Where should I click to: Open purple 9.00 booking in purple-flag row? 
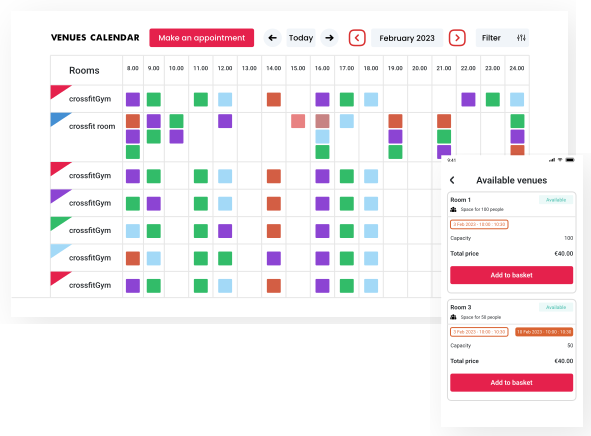click(x=154, y=203)
